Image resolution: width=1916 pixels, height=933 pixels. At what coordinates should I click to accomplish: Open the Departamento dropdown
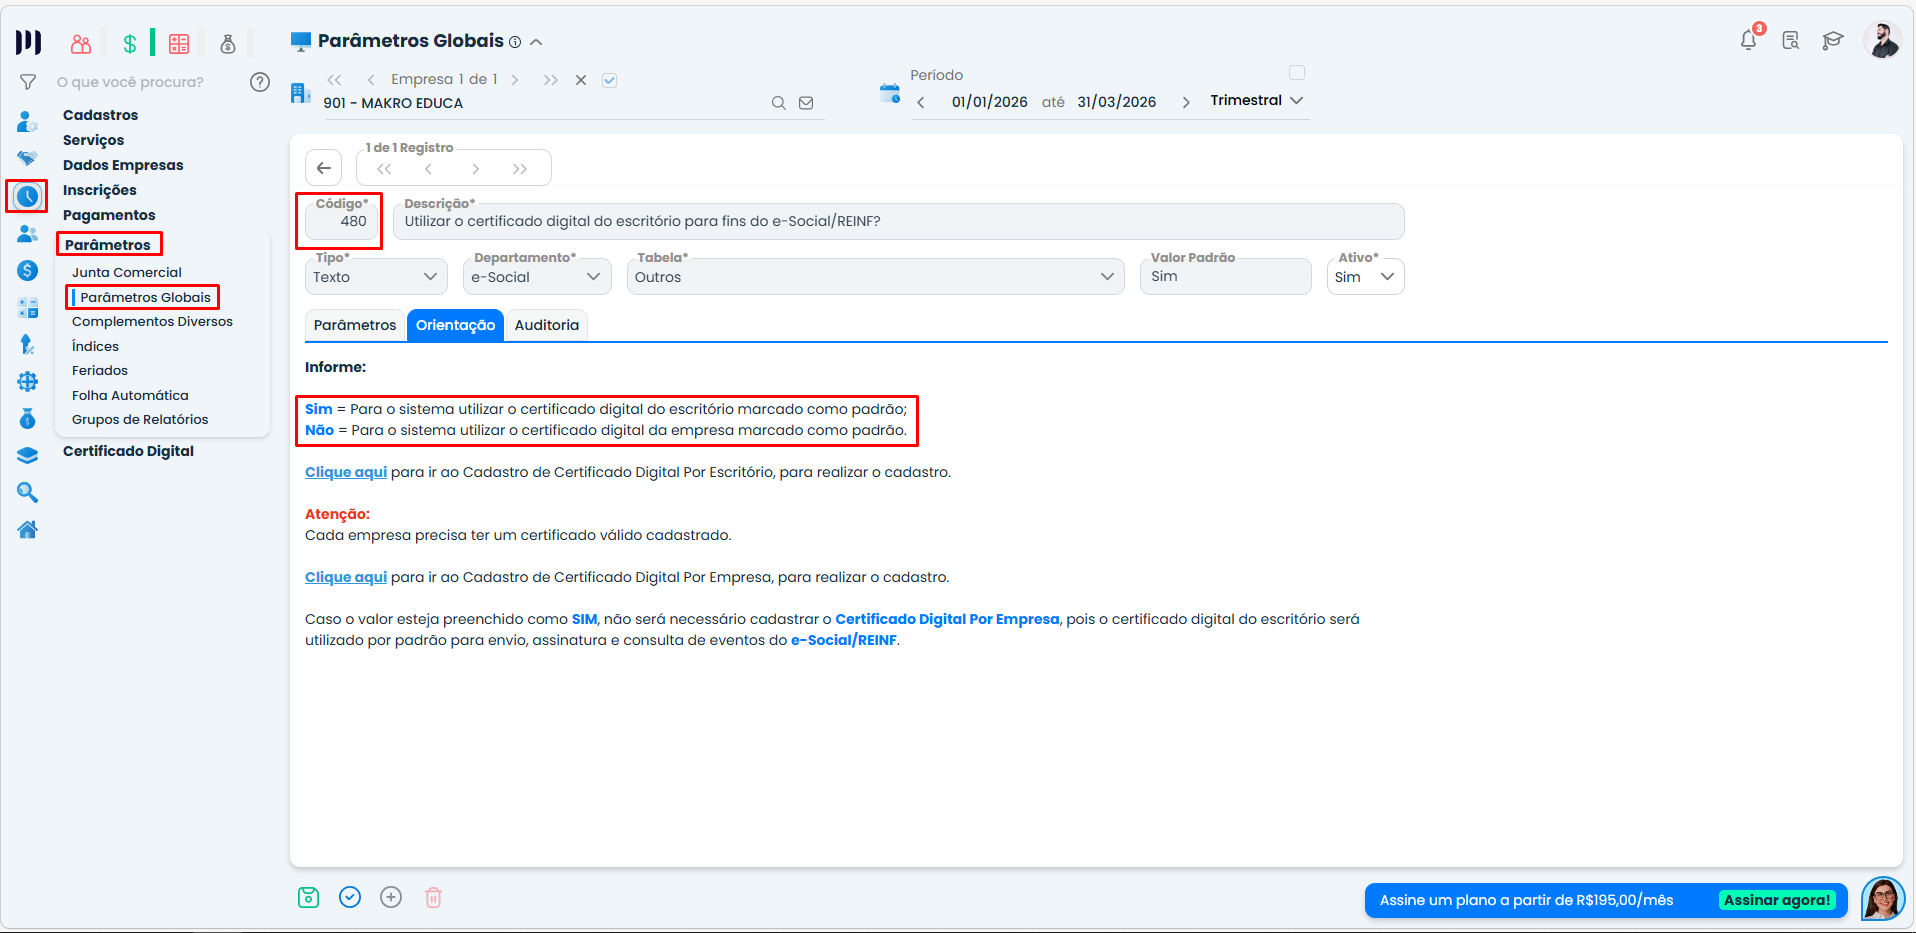point(537,277)
